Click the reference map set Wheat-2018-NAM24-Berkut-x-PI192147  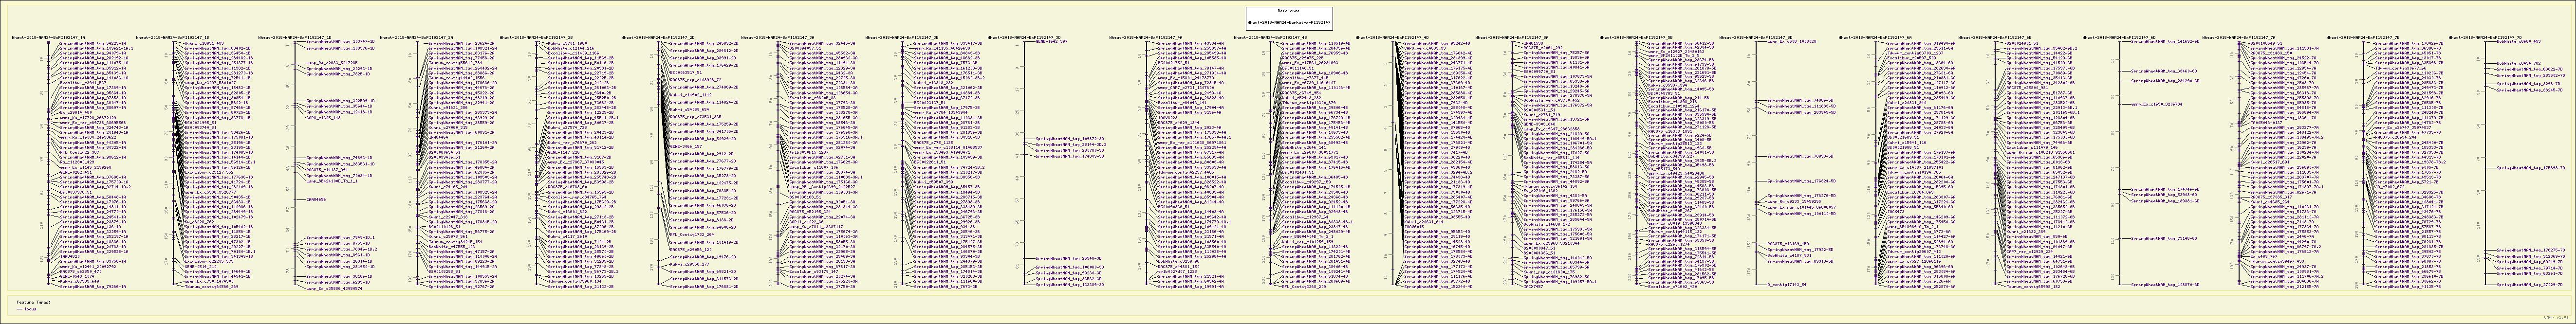pos(1288,22)
